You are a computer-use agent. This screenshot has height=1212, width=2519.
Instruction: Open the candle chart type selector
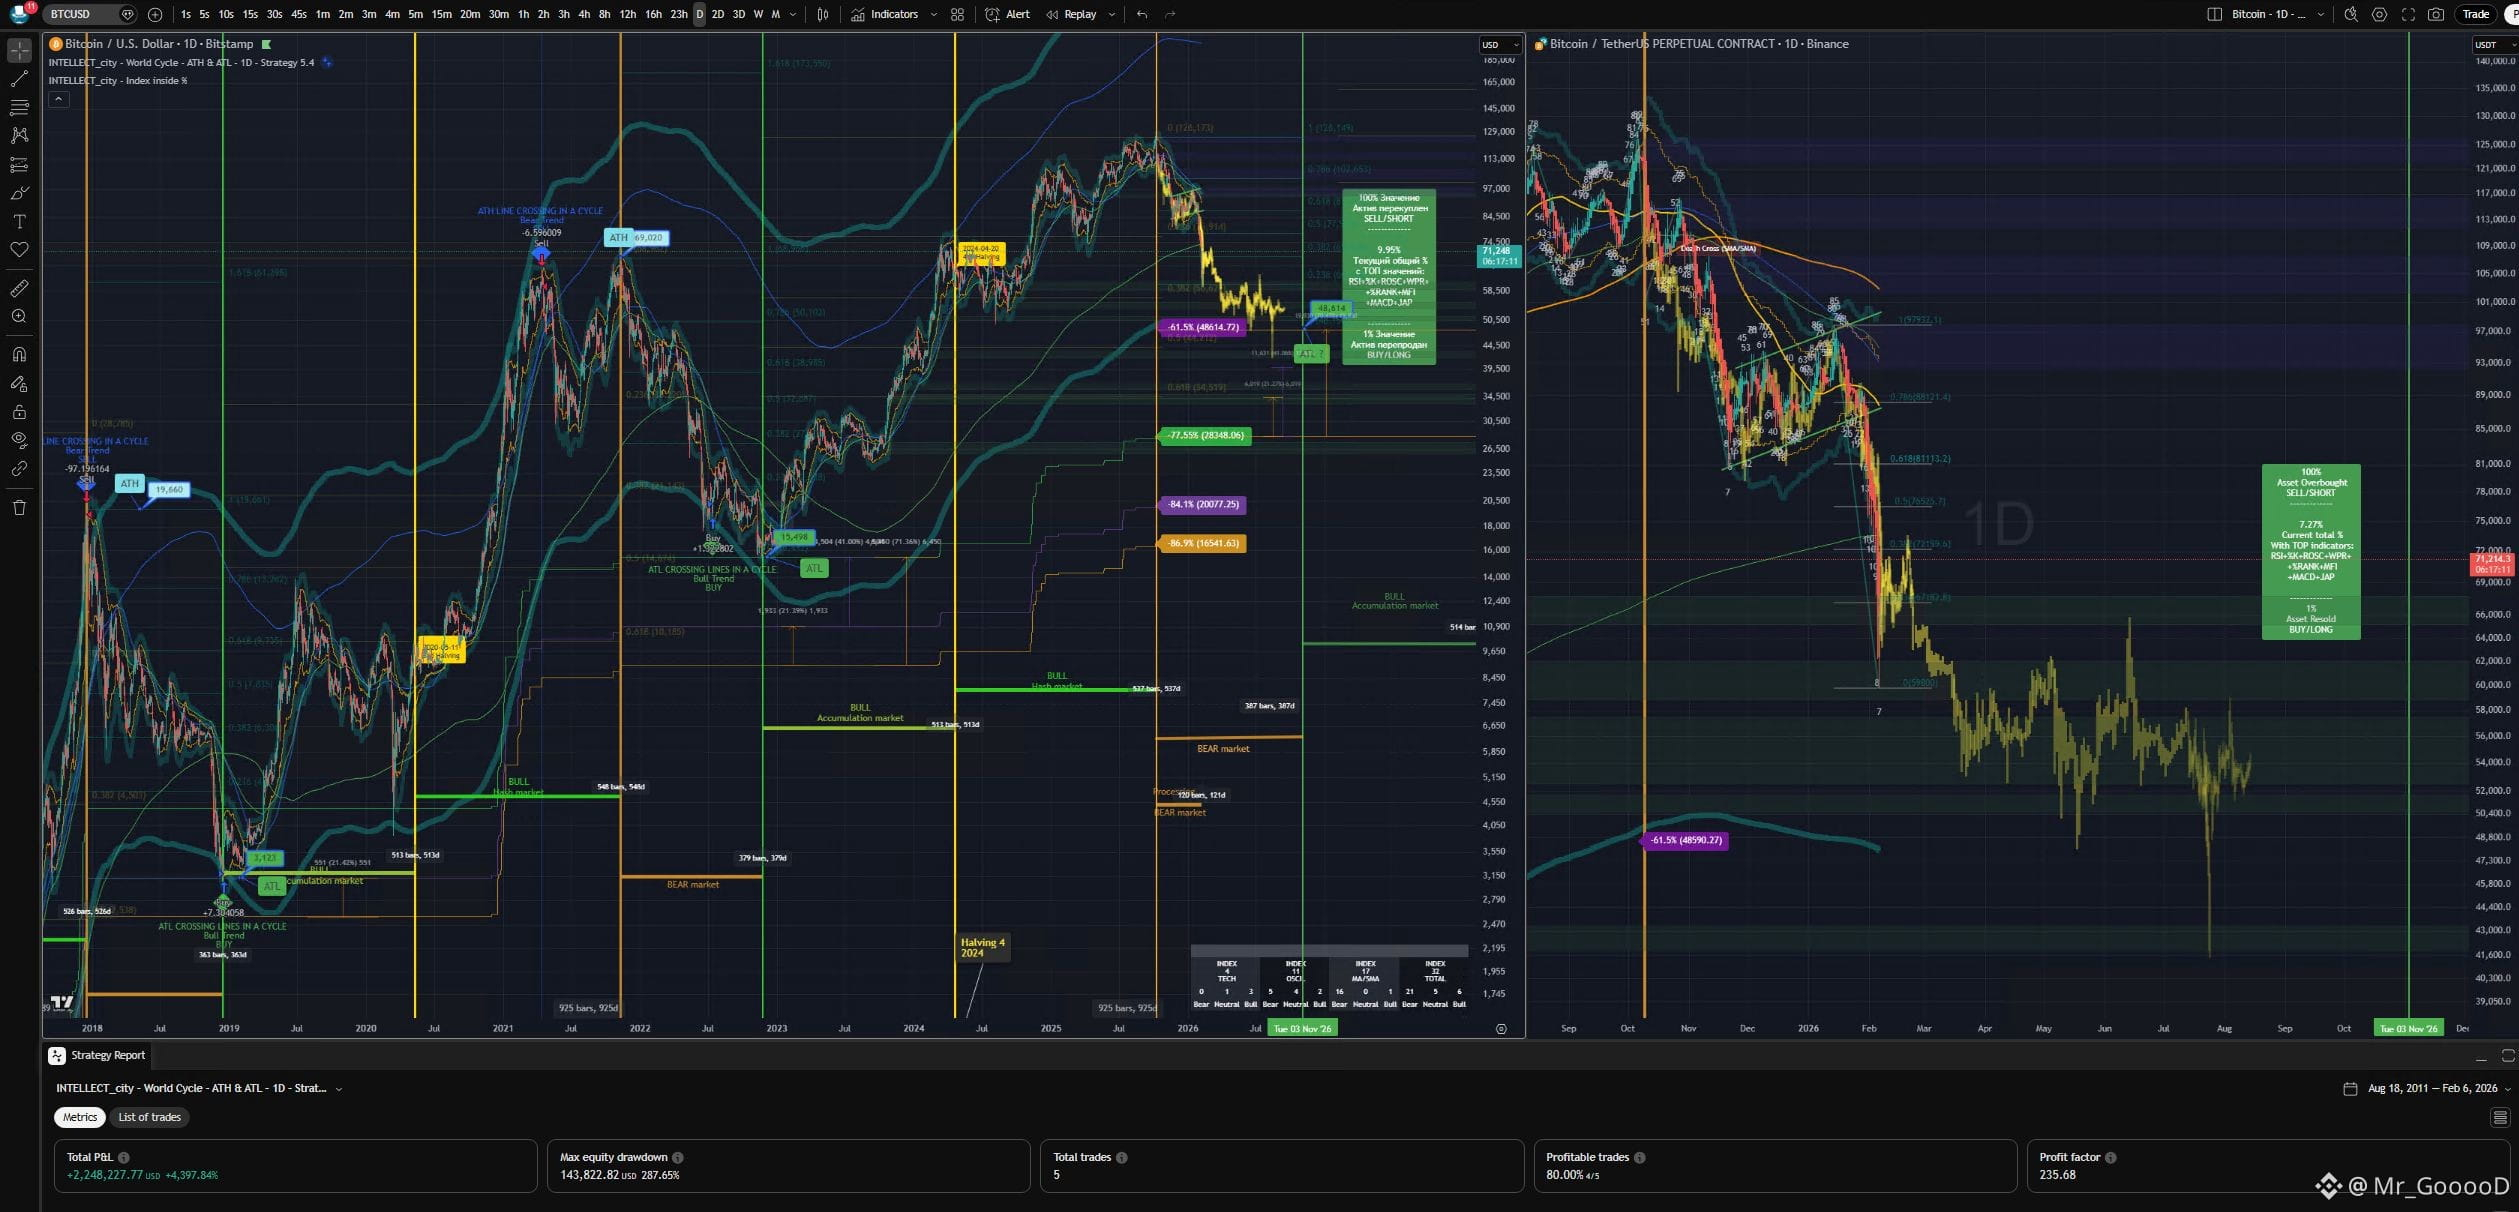point(823,14)
